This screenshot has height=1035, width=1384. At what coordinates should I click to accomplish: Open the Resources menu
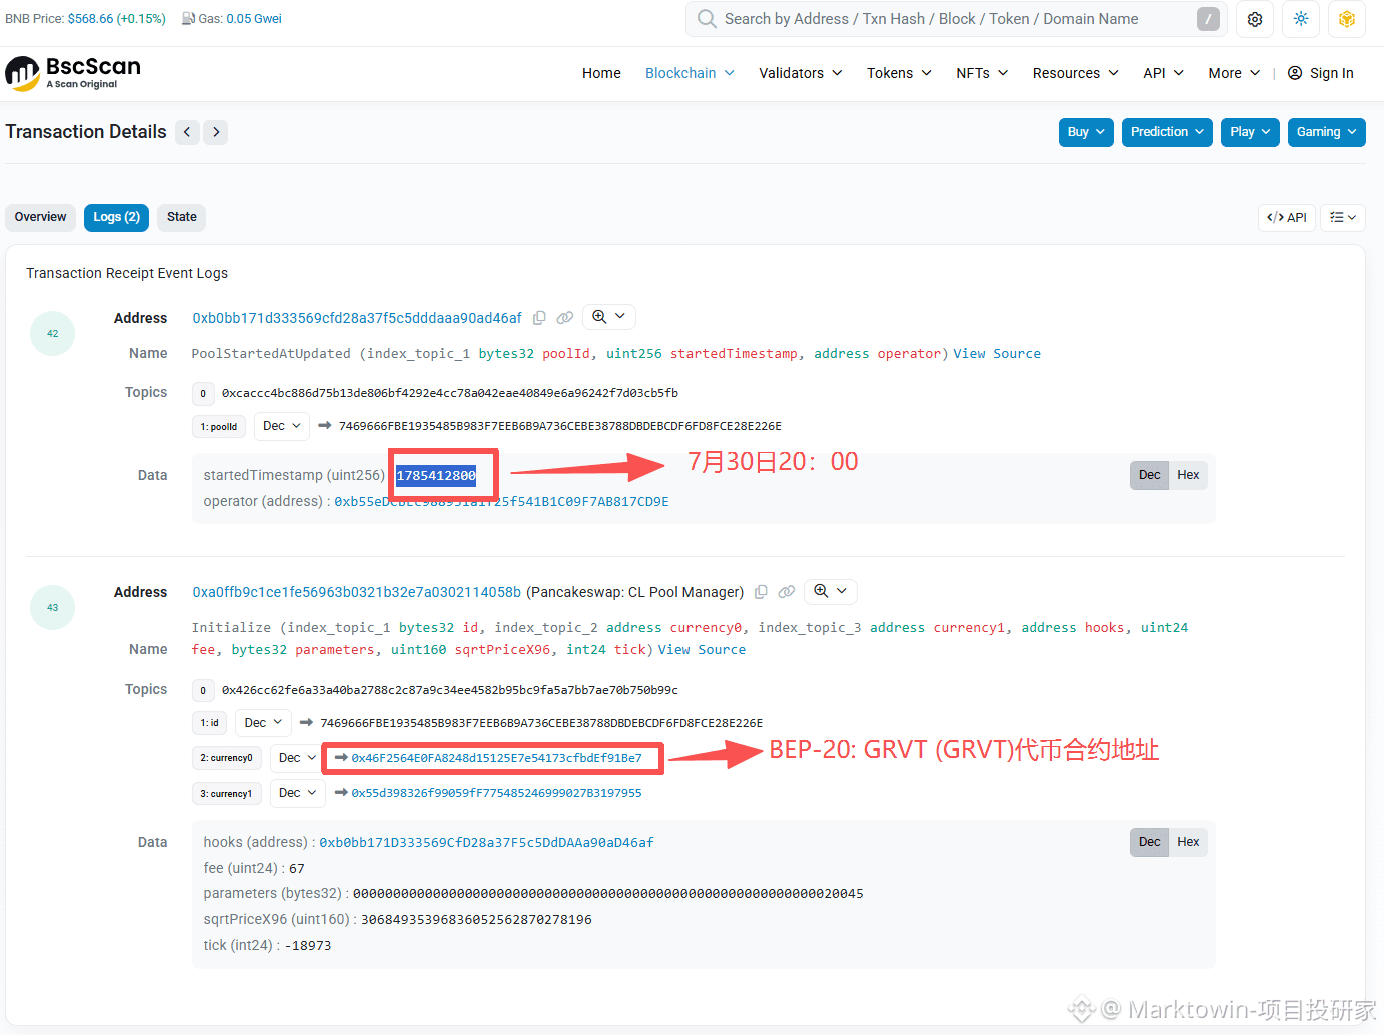(1076, 73)
